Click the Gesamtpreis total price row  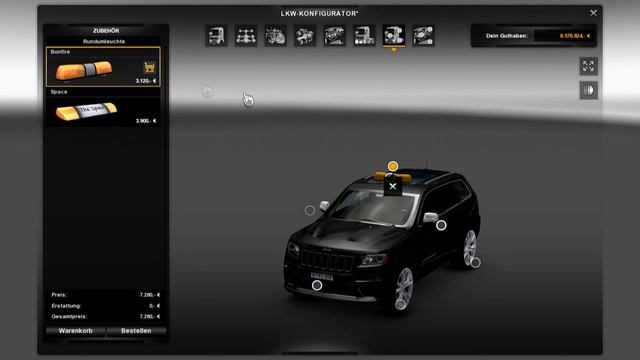tap(105, 316)
